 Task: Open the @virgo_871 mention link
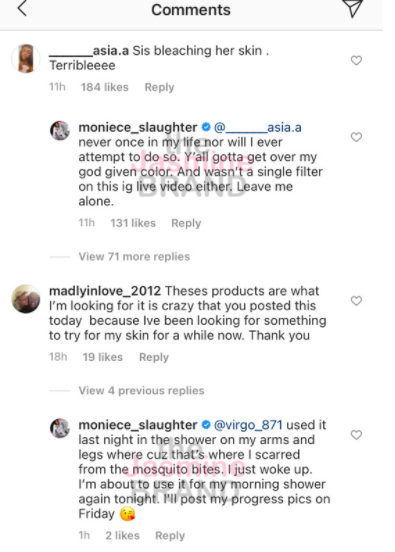click(x=248, y=425)
